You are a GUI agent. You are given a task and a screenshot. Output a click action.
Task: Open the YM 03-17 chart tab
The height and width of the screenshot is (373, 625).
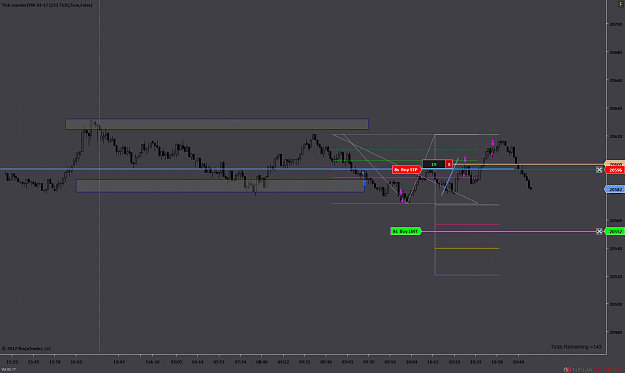coord(8,370)
